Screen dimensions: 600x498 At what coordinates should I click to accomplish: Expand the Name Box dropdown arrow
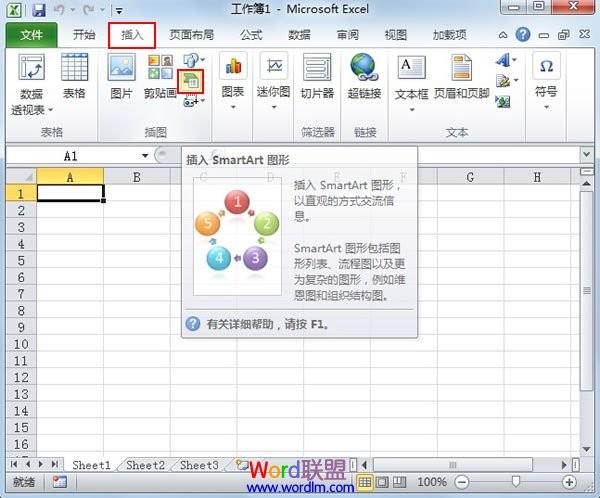pyautogui.click(x=145, y=156)
